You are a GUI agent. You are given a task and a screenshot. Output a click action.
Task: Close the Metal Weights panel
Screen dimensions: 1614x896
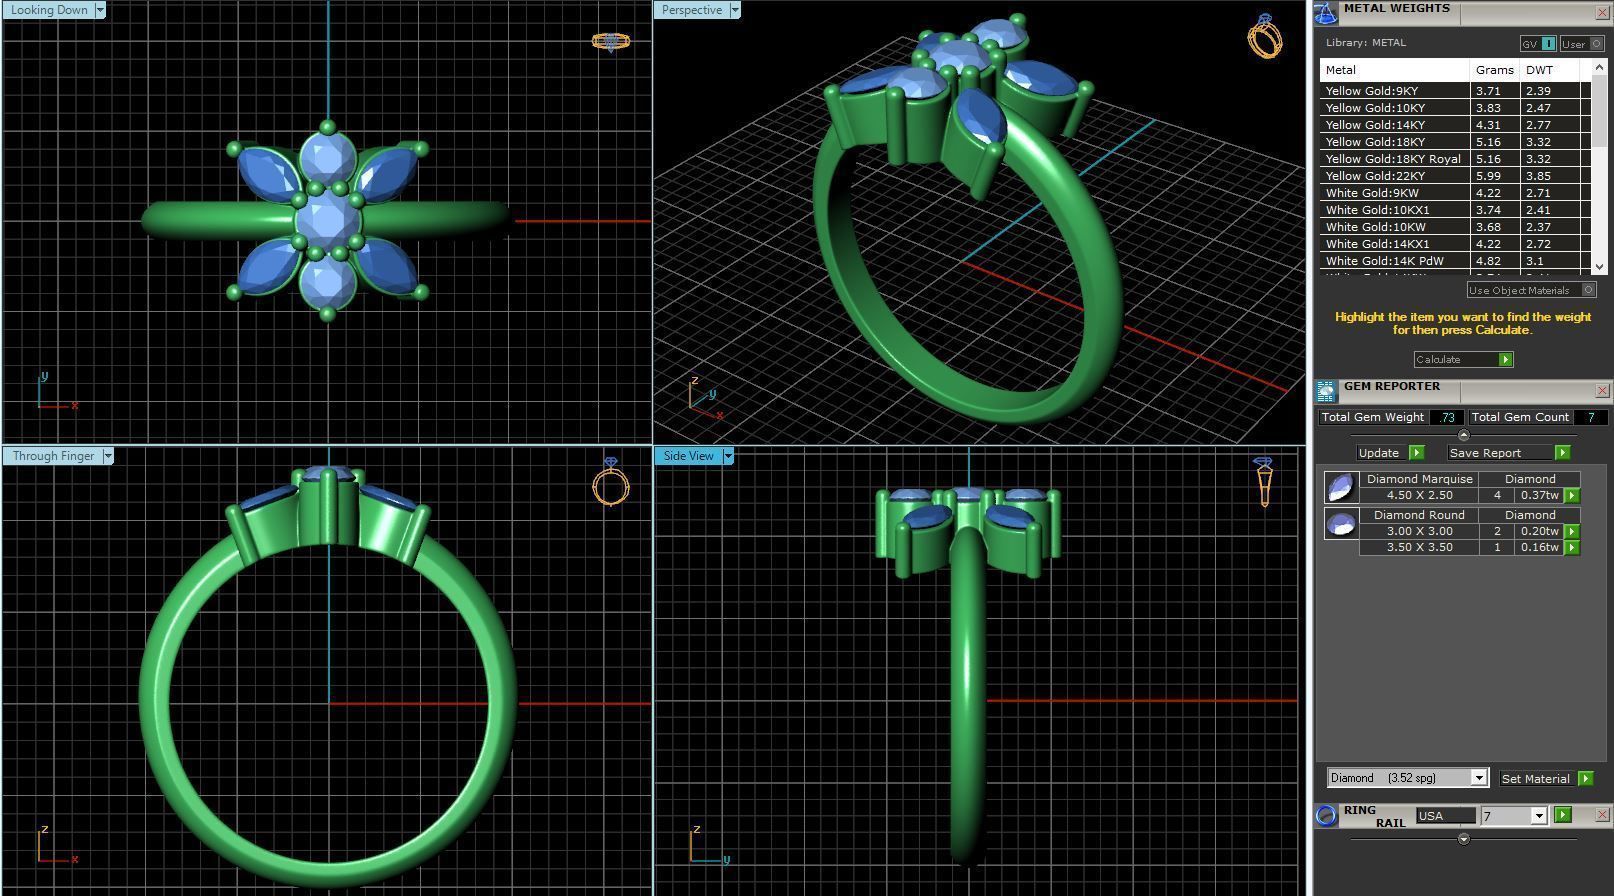click(x=1602, y=13)
